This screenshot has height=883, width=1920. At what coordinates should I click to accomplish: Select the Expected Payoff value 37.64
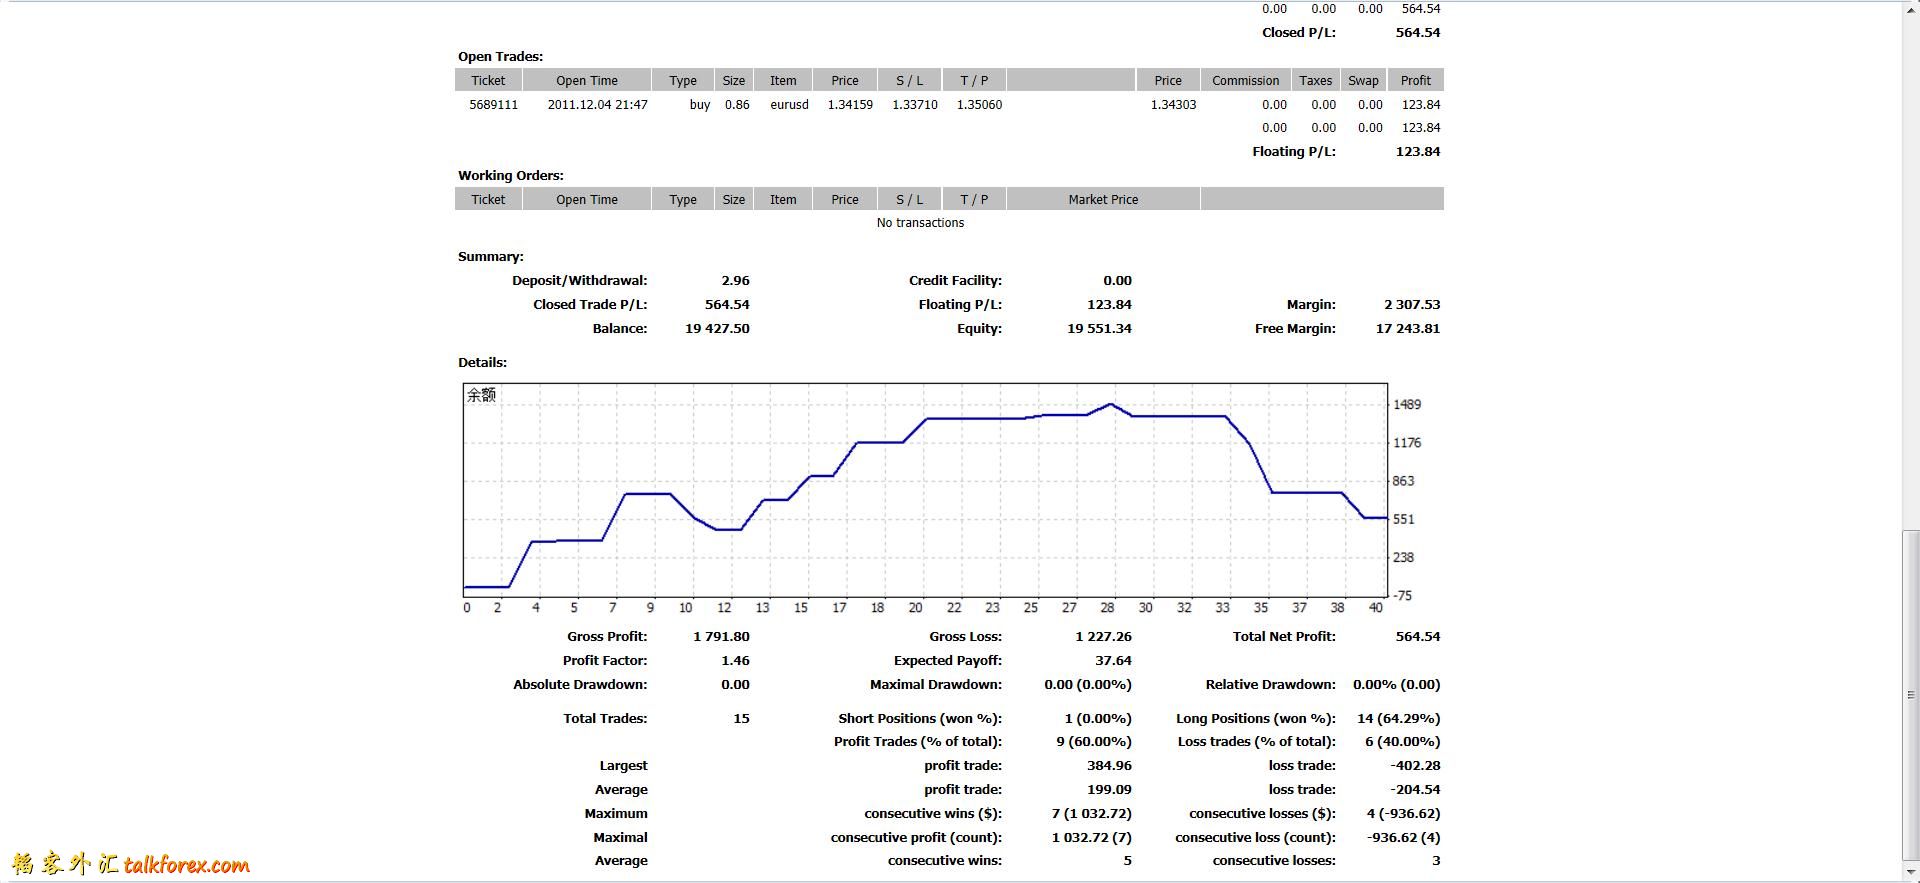click(1113, 660)
